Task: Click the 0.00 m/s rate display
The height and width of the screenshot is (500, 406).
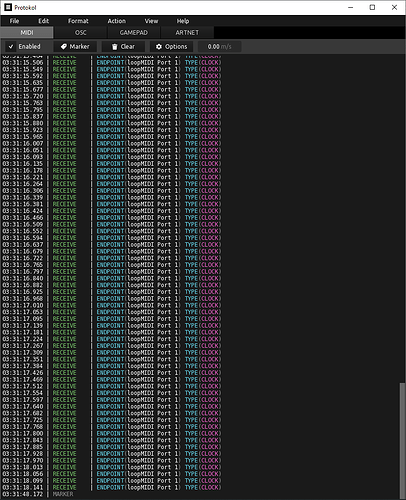Action: click(219, 47)
